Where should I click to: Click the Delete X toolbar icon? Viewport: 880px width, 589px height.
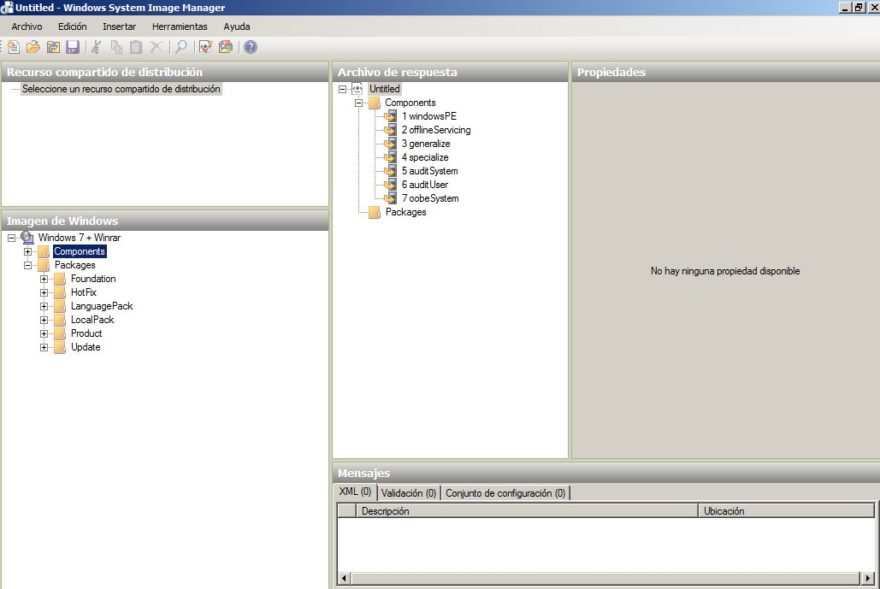[x=156, y=47]
